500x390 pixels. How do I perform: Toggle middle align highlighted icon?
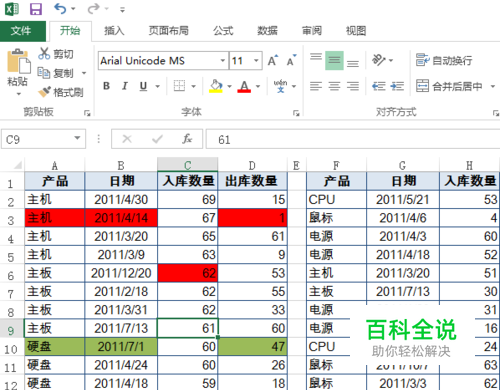click(334, 60)
